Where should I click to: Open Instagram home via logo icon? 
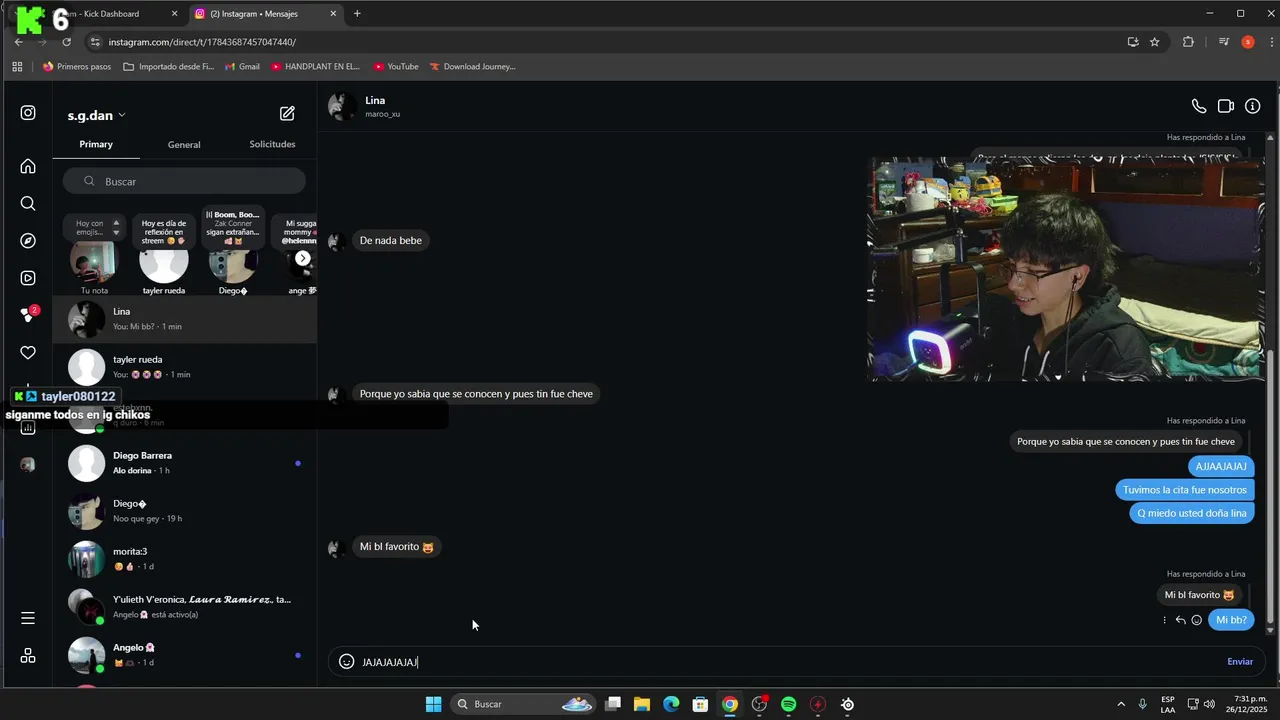28,113
